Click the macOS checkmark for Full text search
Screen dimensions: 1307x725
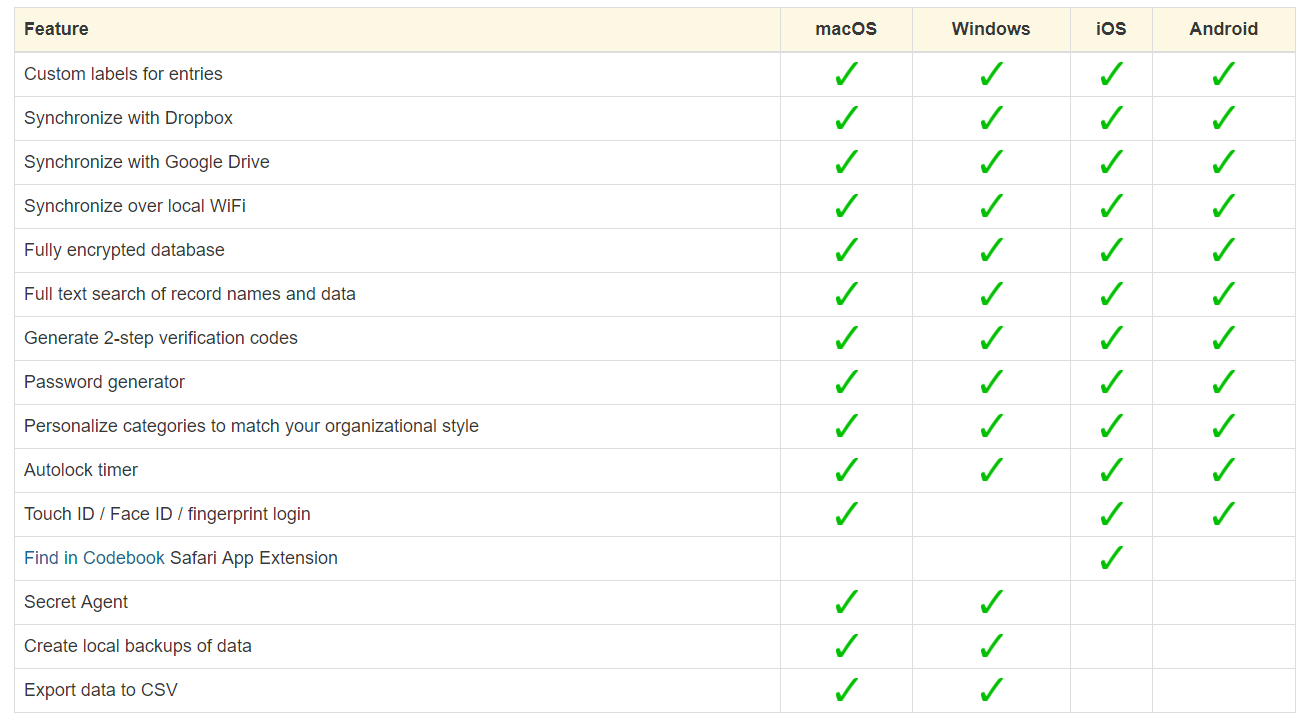pos(846,294)
